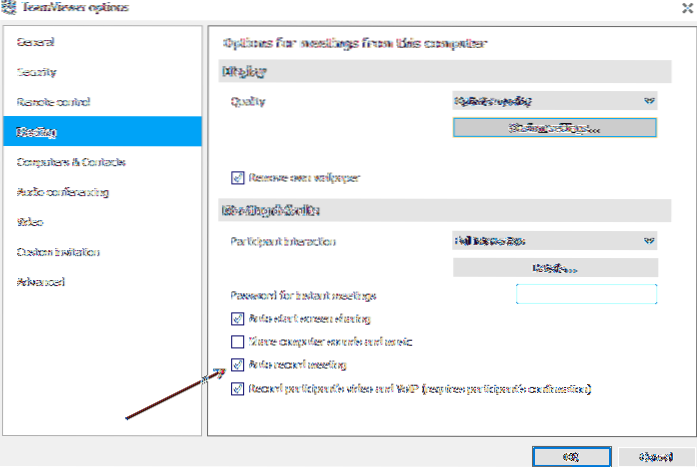Image resolution: width=697 pixels, height=467 pixels.
Task: Toggle Remove own wallpaper checkbox
Action: [237, 178]
